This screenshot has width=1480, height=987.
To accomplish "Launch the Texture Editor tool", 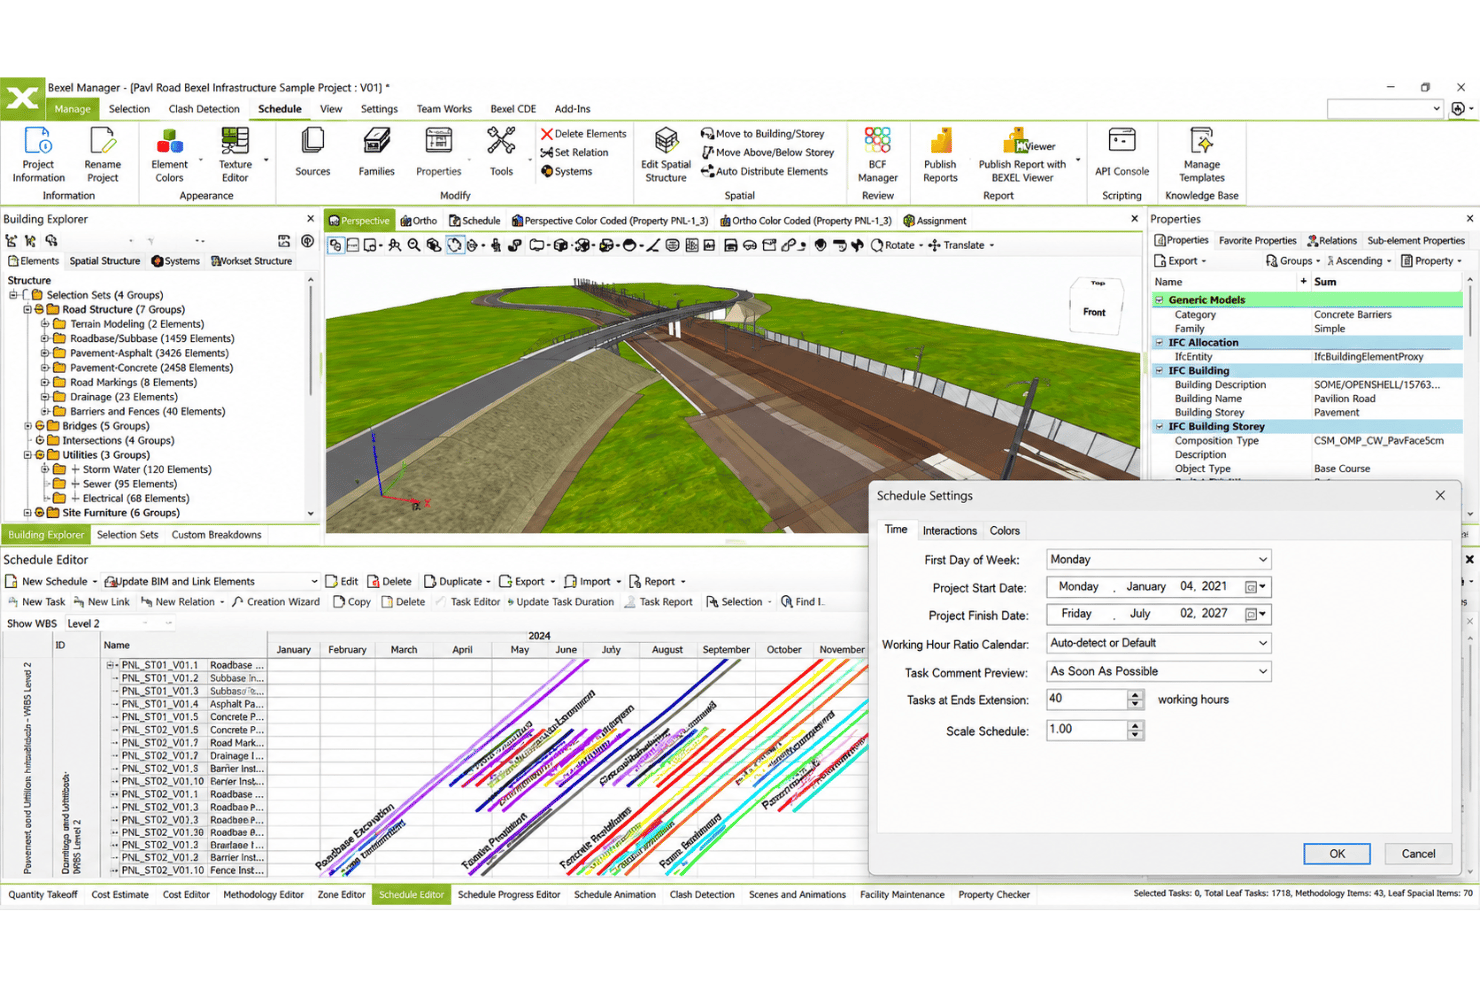I will (235, 155).
